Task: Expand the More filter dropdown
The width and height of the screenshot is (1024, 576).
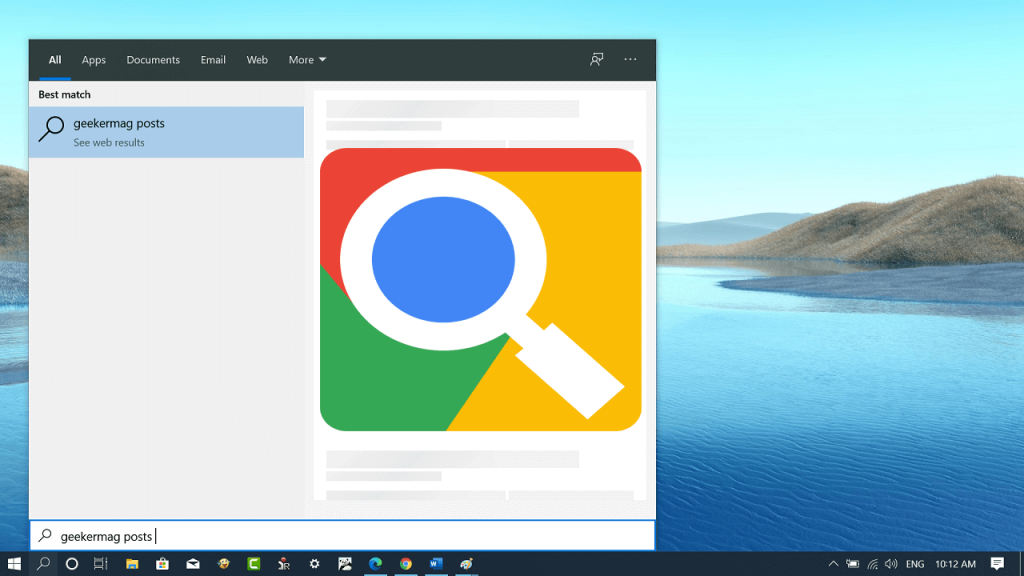Action: click(308, 59)
